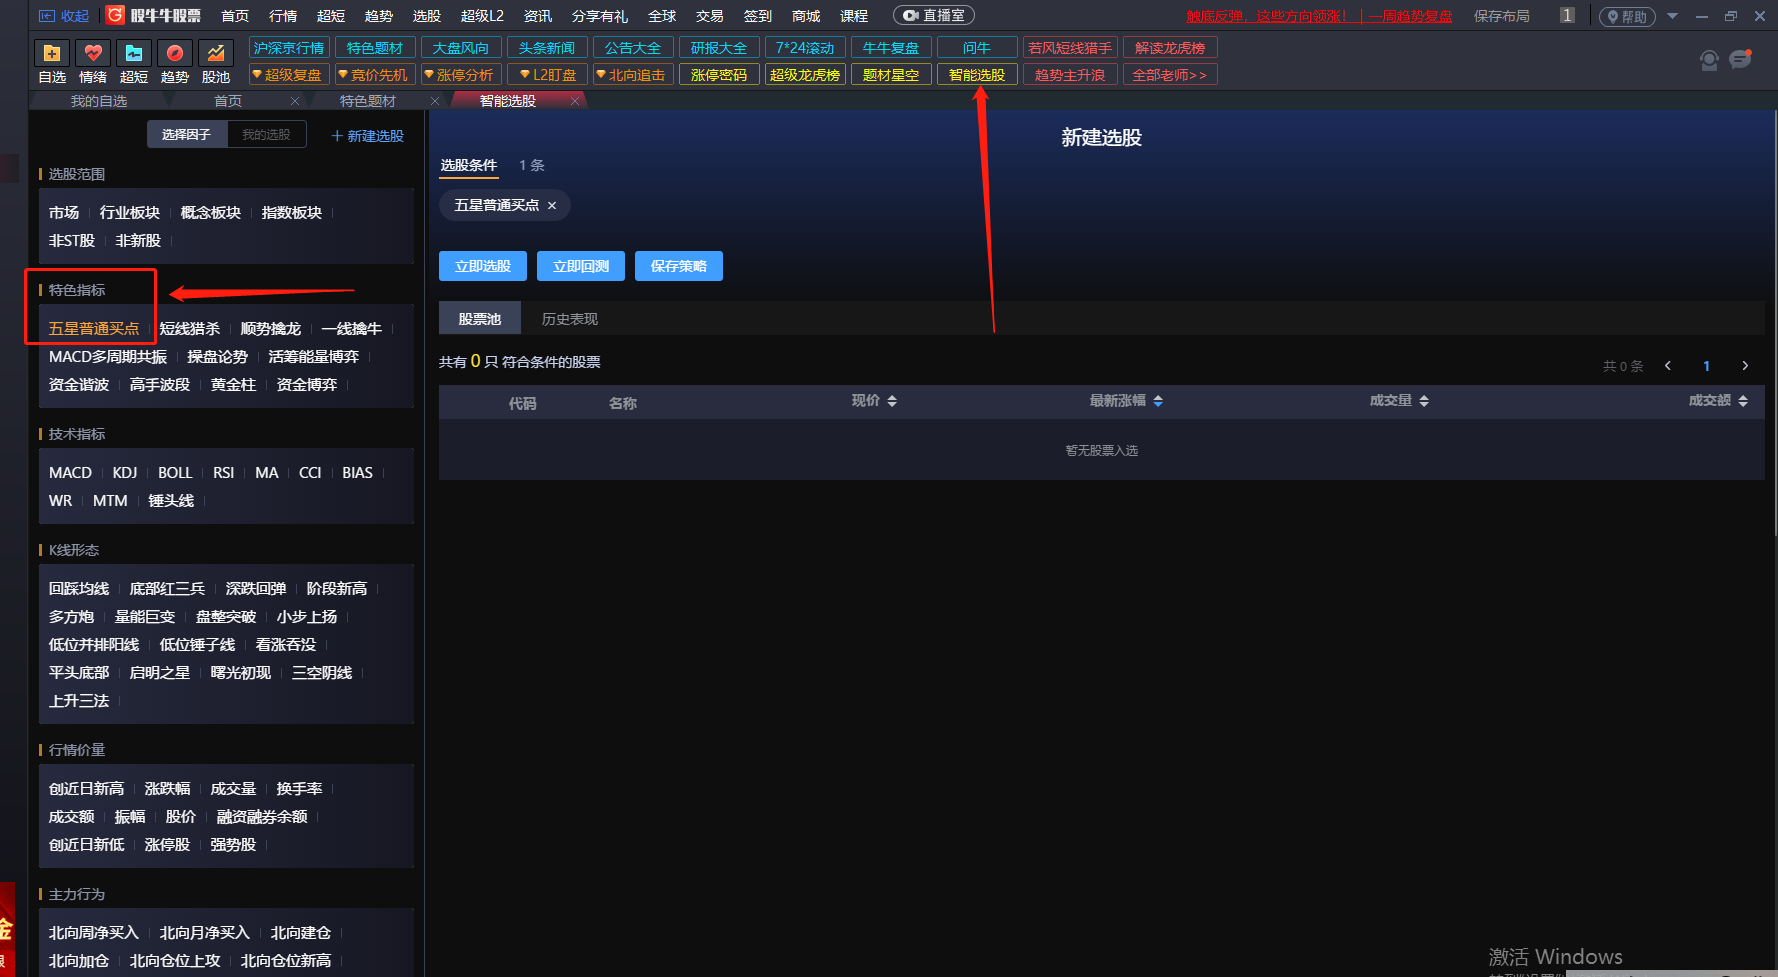The height and width of the screenshot is (977, 1778).
Task: Go to next page of results
Action: pyautogui.click(x=1745, y=366)
